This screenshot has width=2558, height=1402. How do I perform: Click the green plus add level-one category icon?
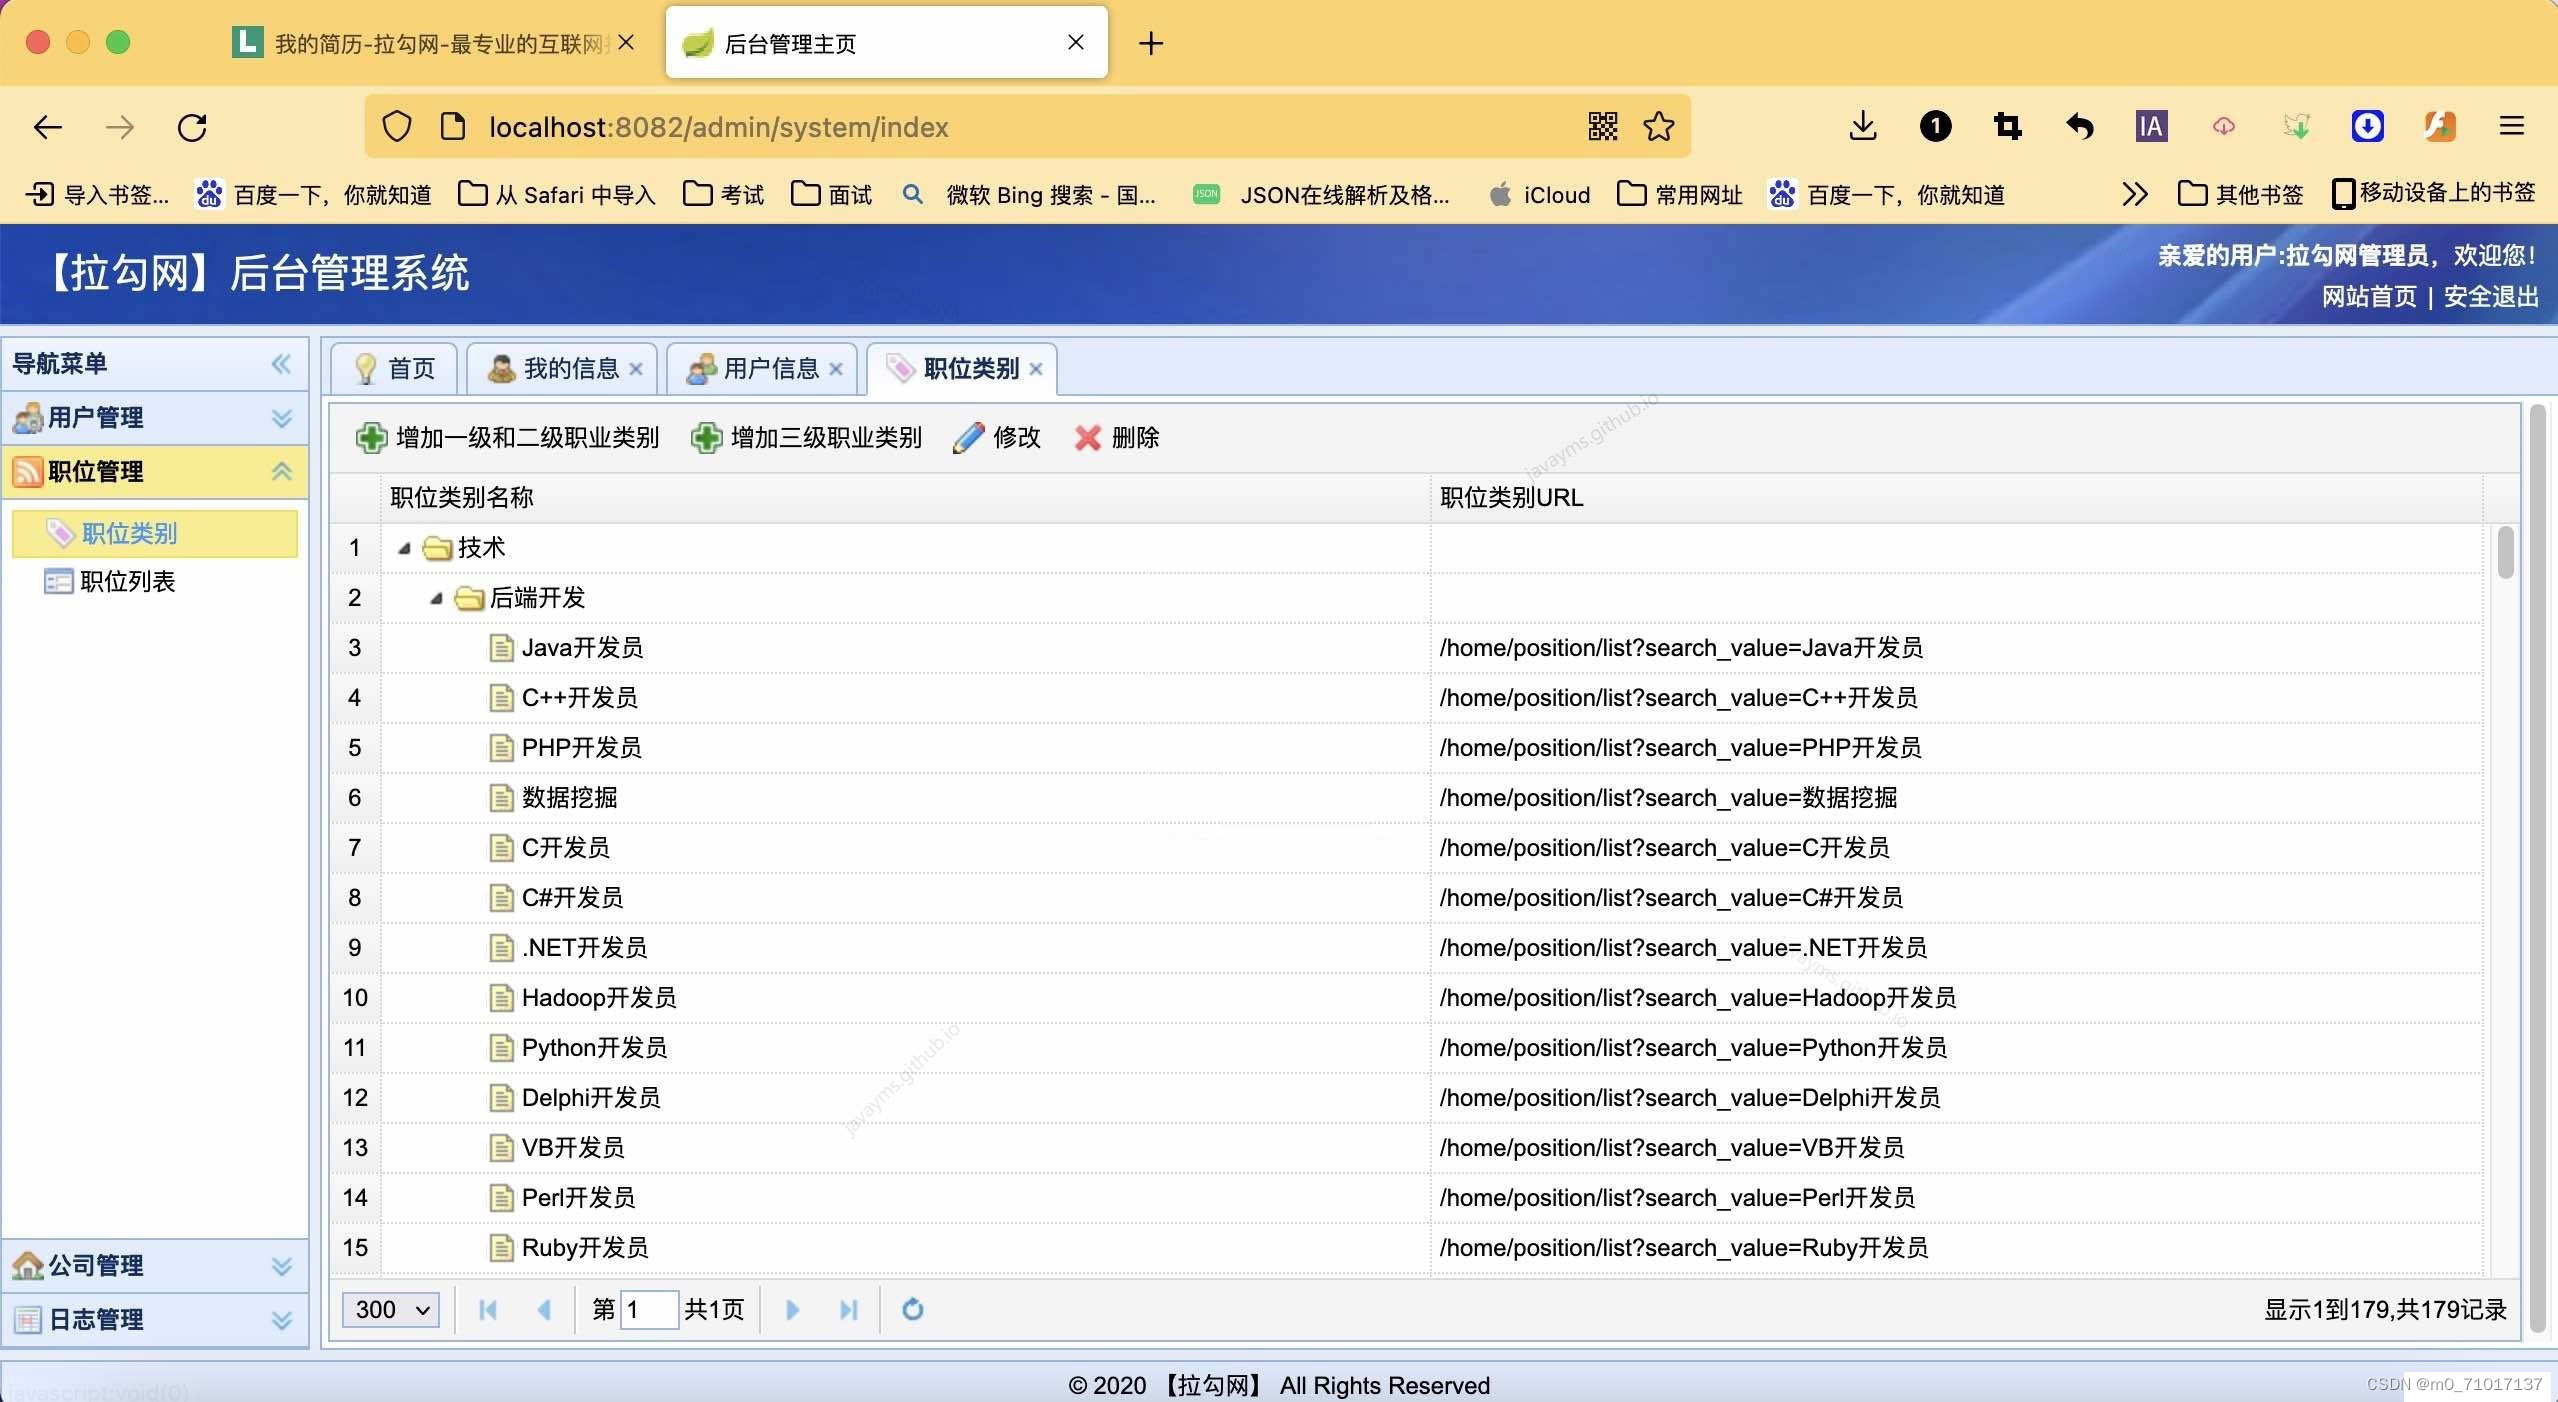point(371,438)
